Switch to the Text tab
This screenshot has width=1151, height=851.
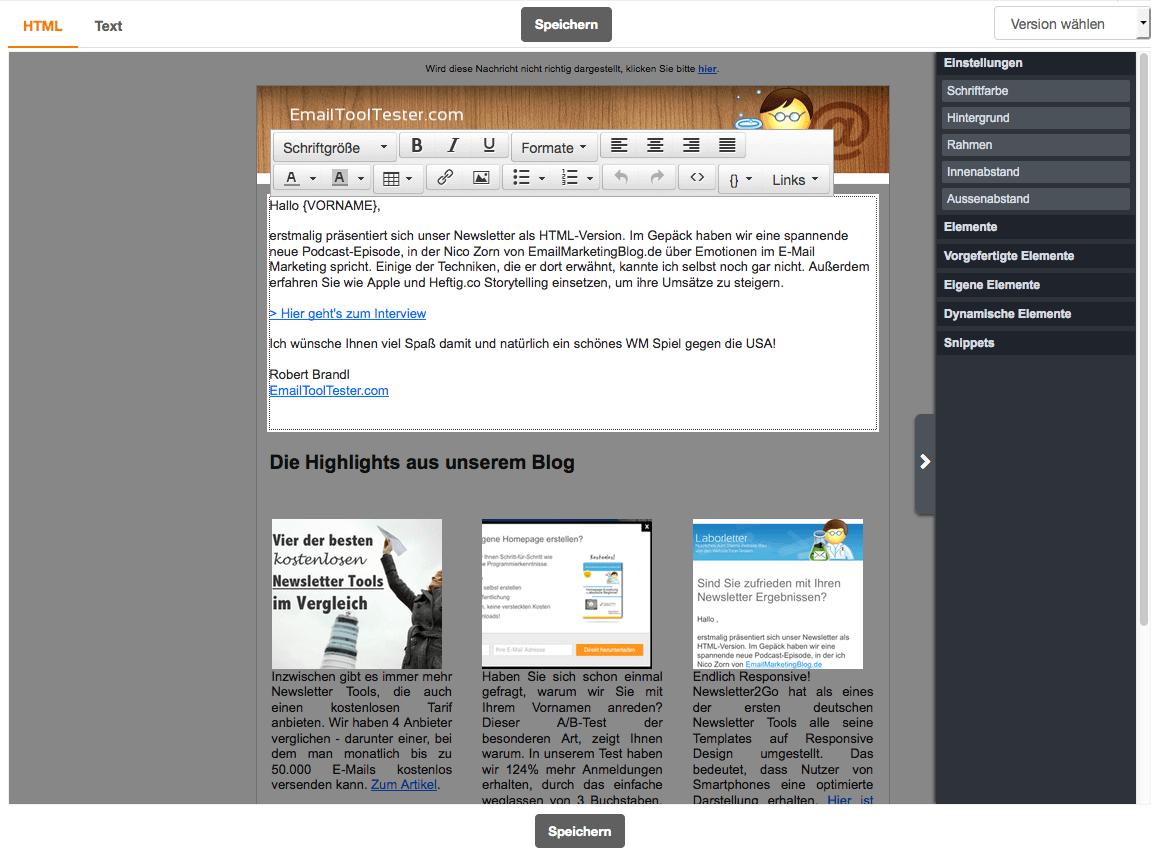click(108, 26)
